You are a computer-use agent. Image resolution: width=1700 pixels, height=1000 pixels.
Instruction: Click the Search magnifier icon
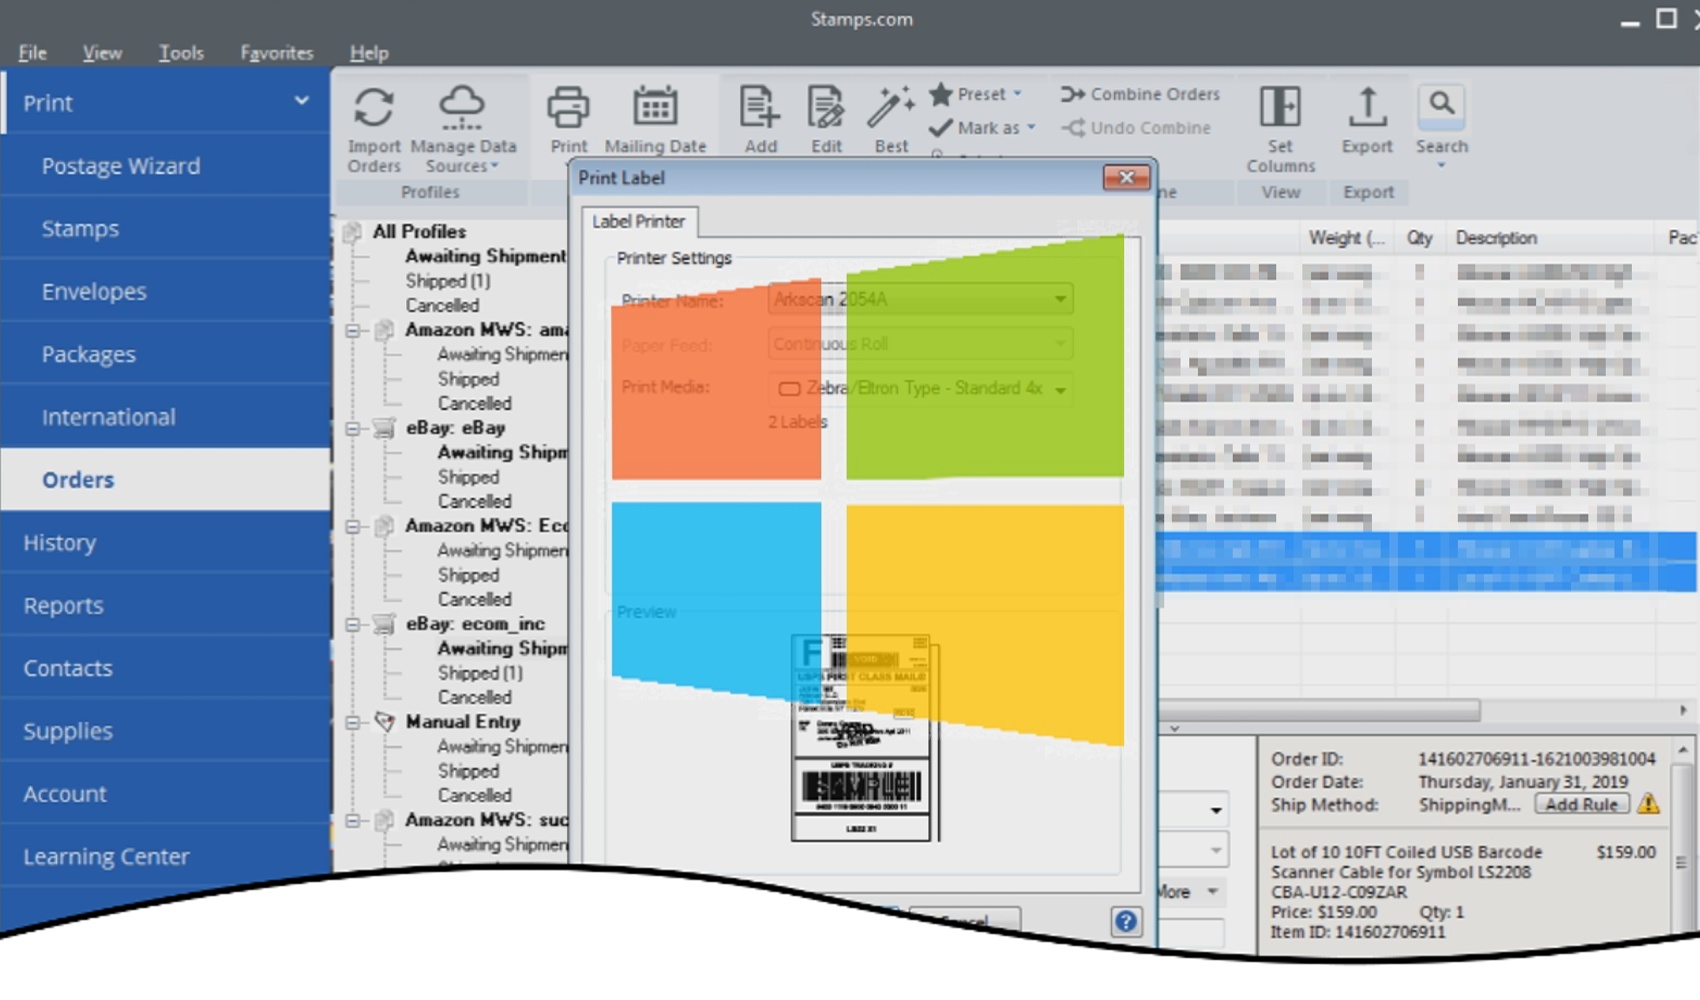[1441, 105]
